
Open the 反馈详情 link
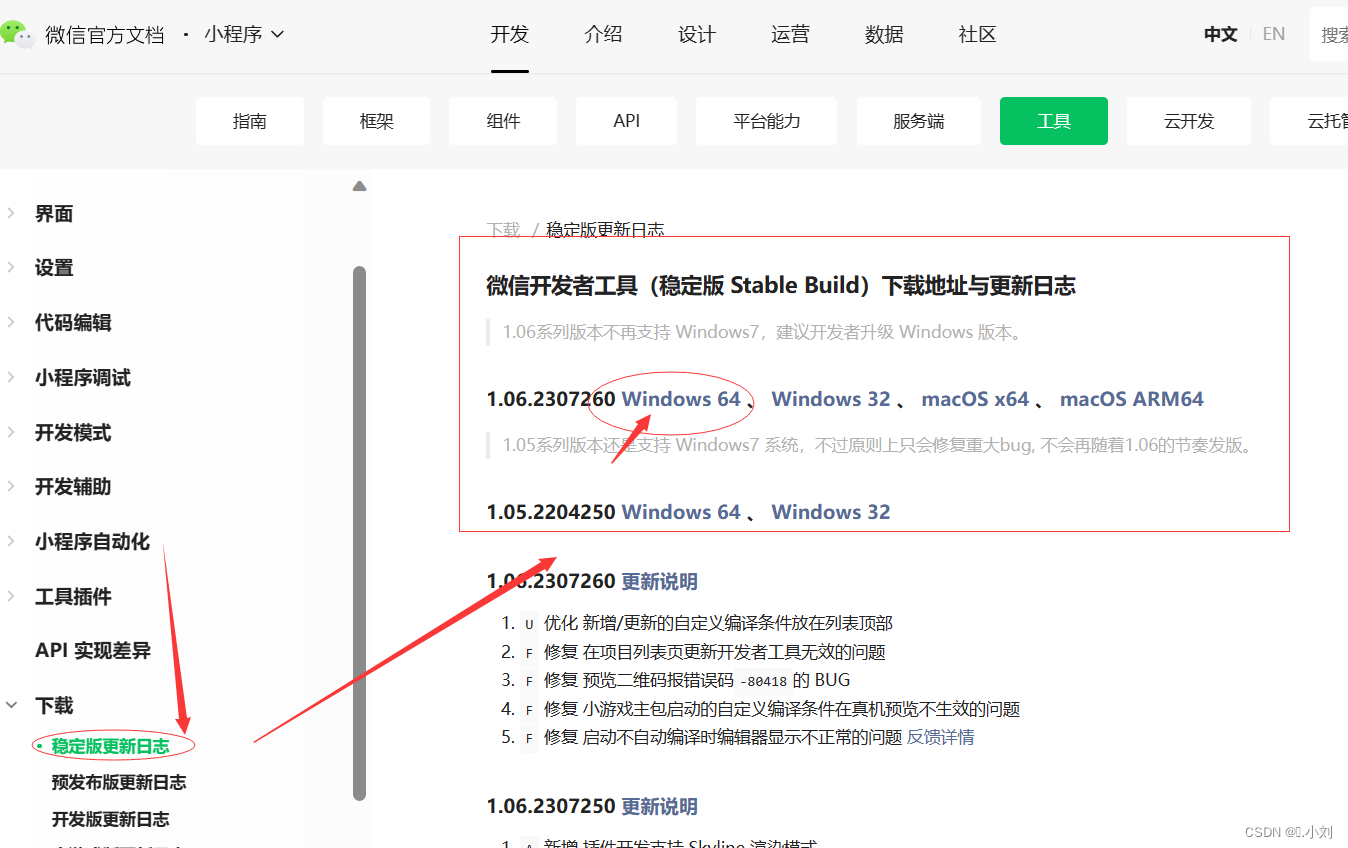point(941,737)
